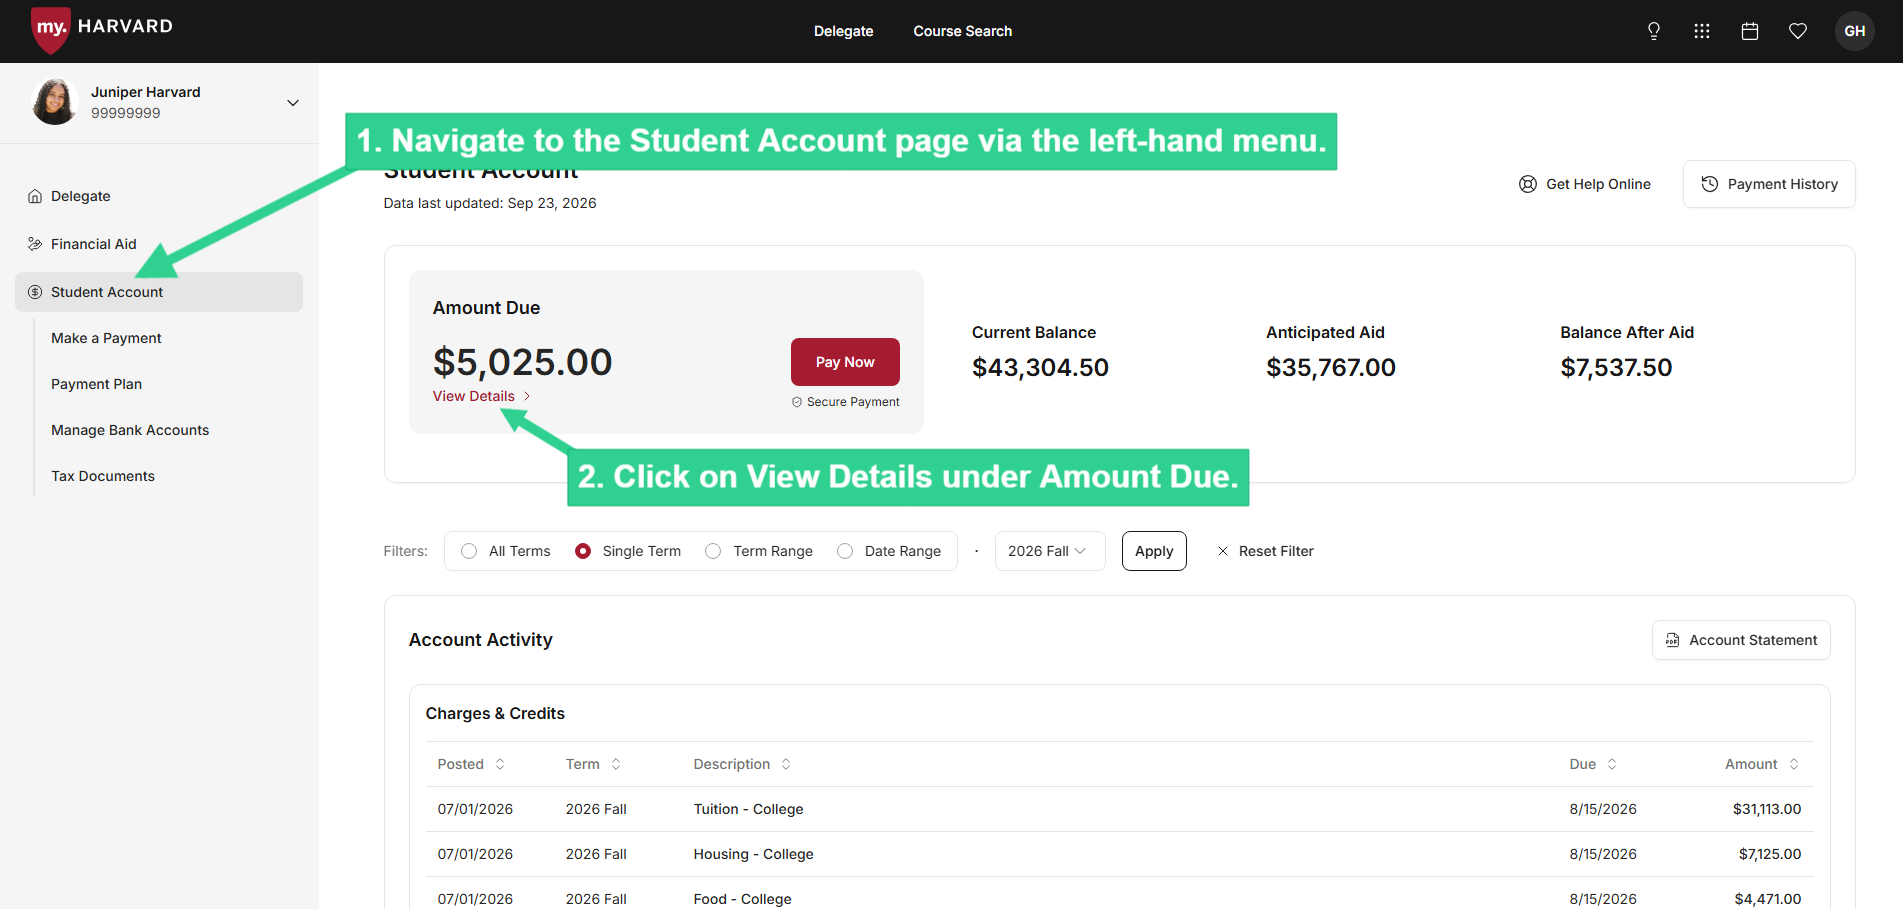Open the apps grid icon

1702,31
